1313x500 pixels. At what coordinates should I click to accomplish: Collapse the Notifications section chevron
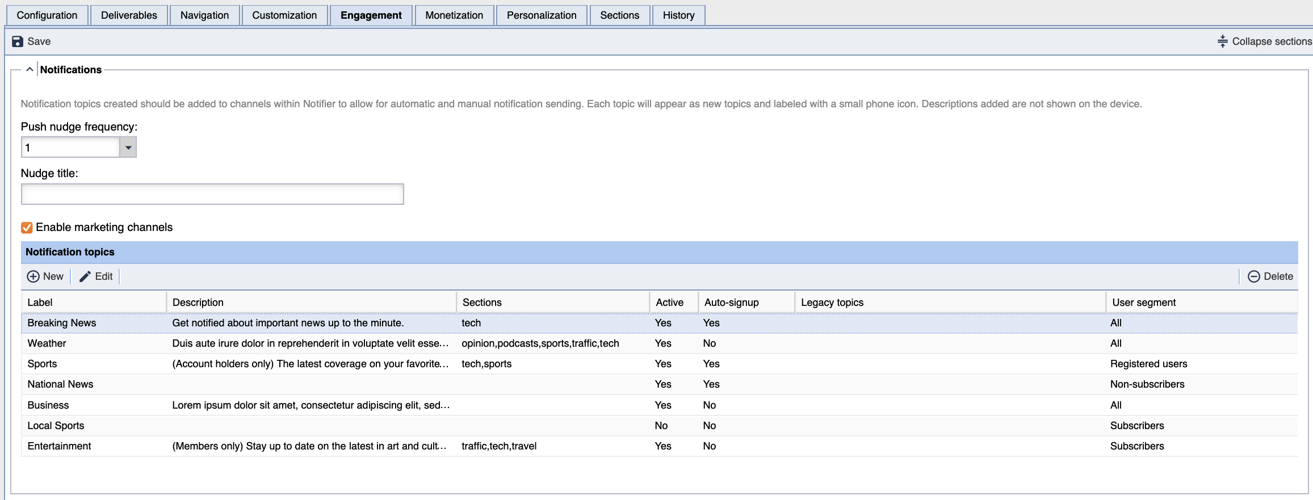pyautogui.click(x=29, y=70)
